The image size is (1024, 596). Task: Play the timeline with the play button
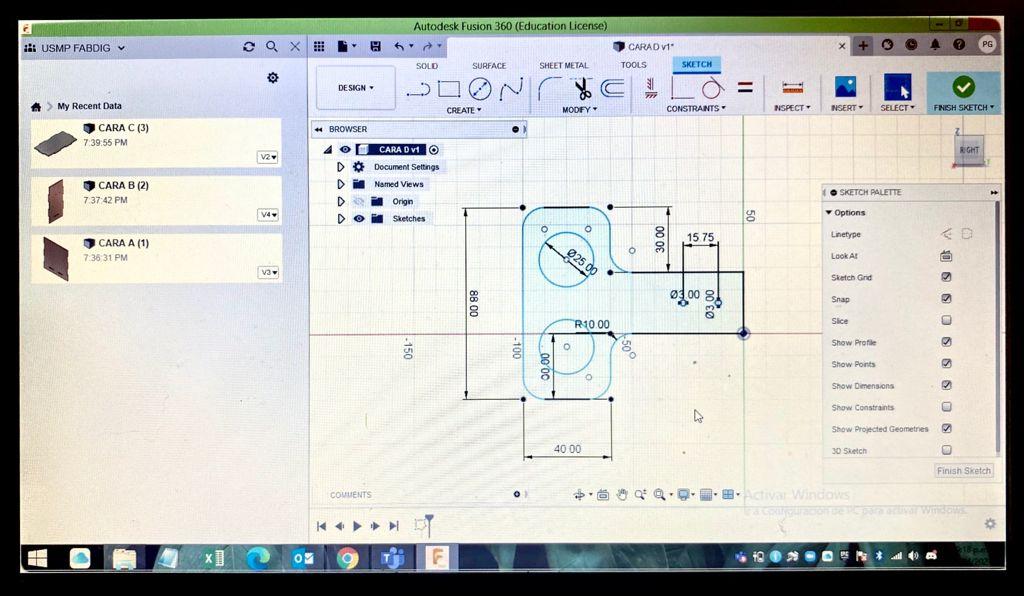click(x=357, y=526)
